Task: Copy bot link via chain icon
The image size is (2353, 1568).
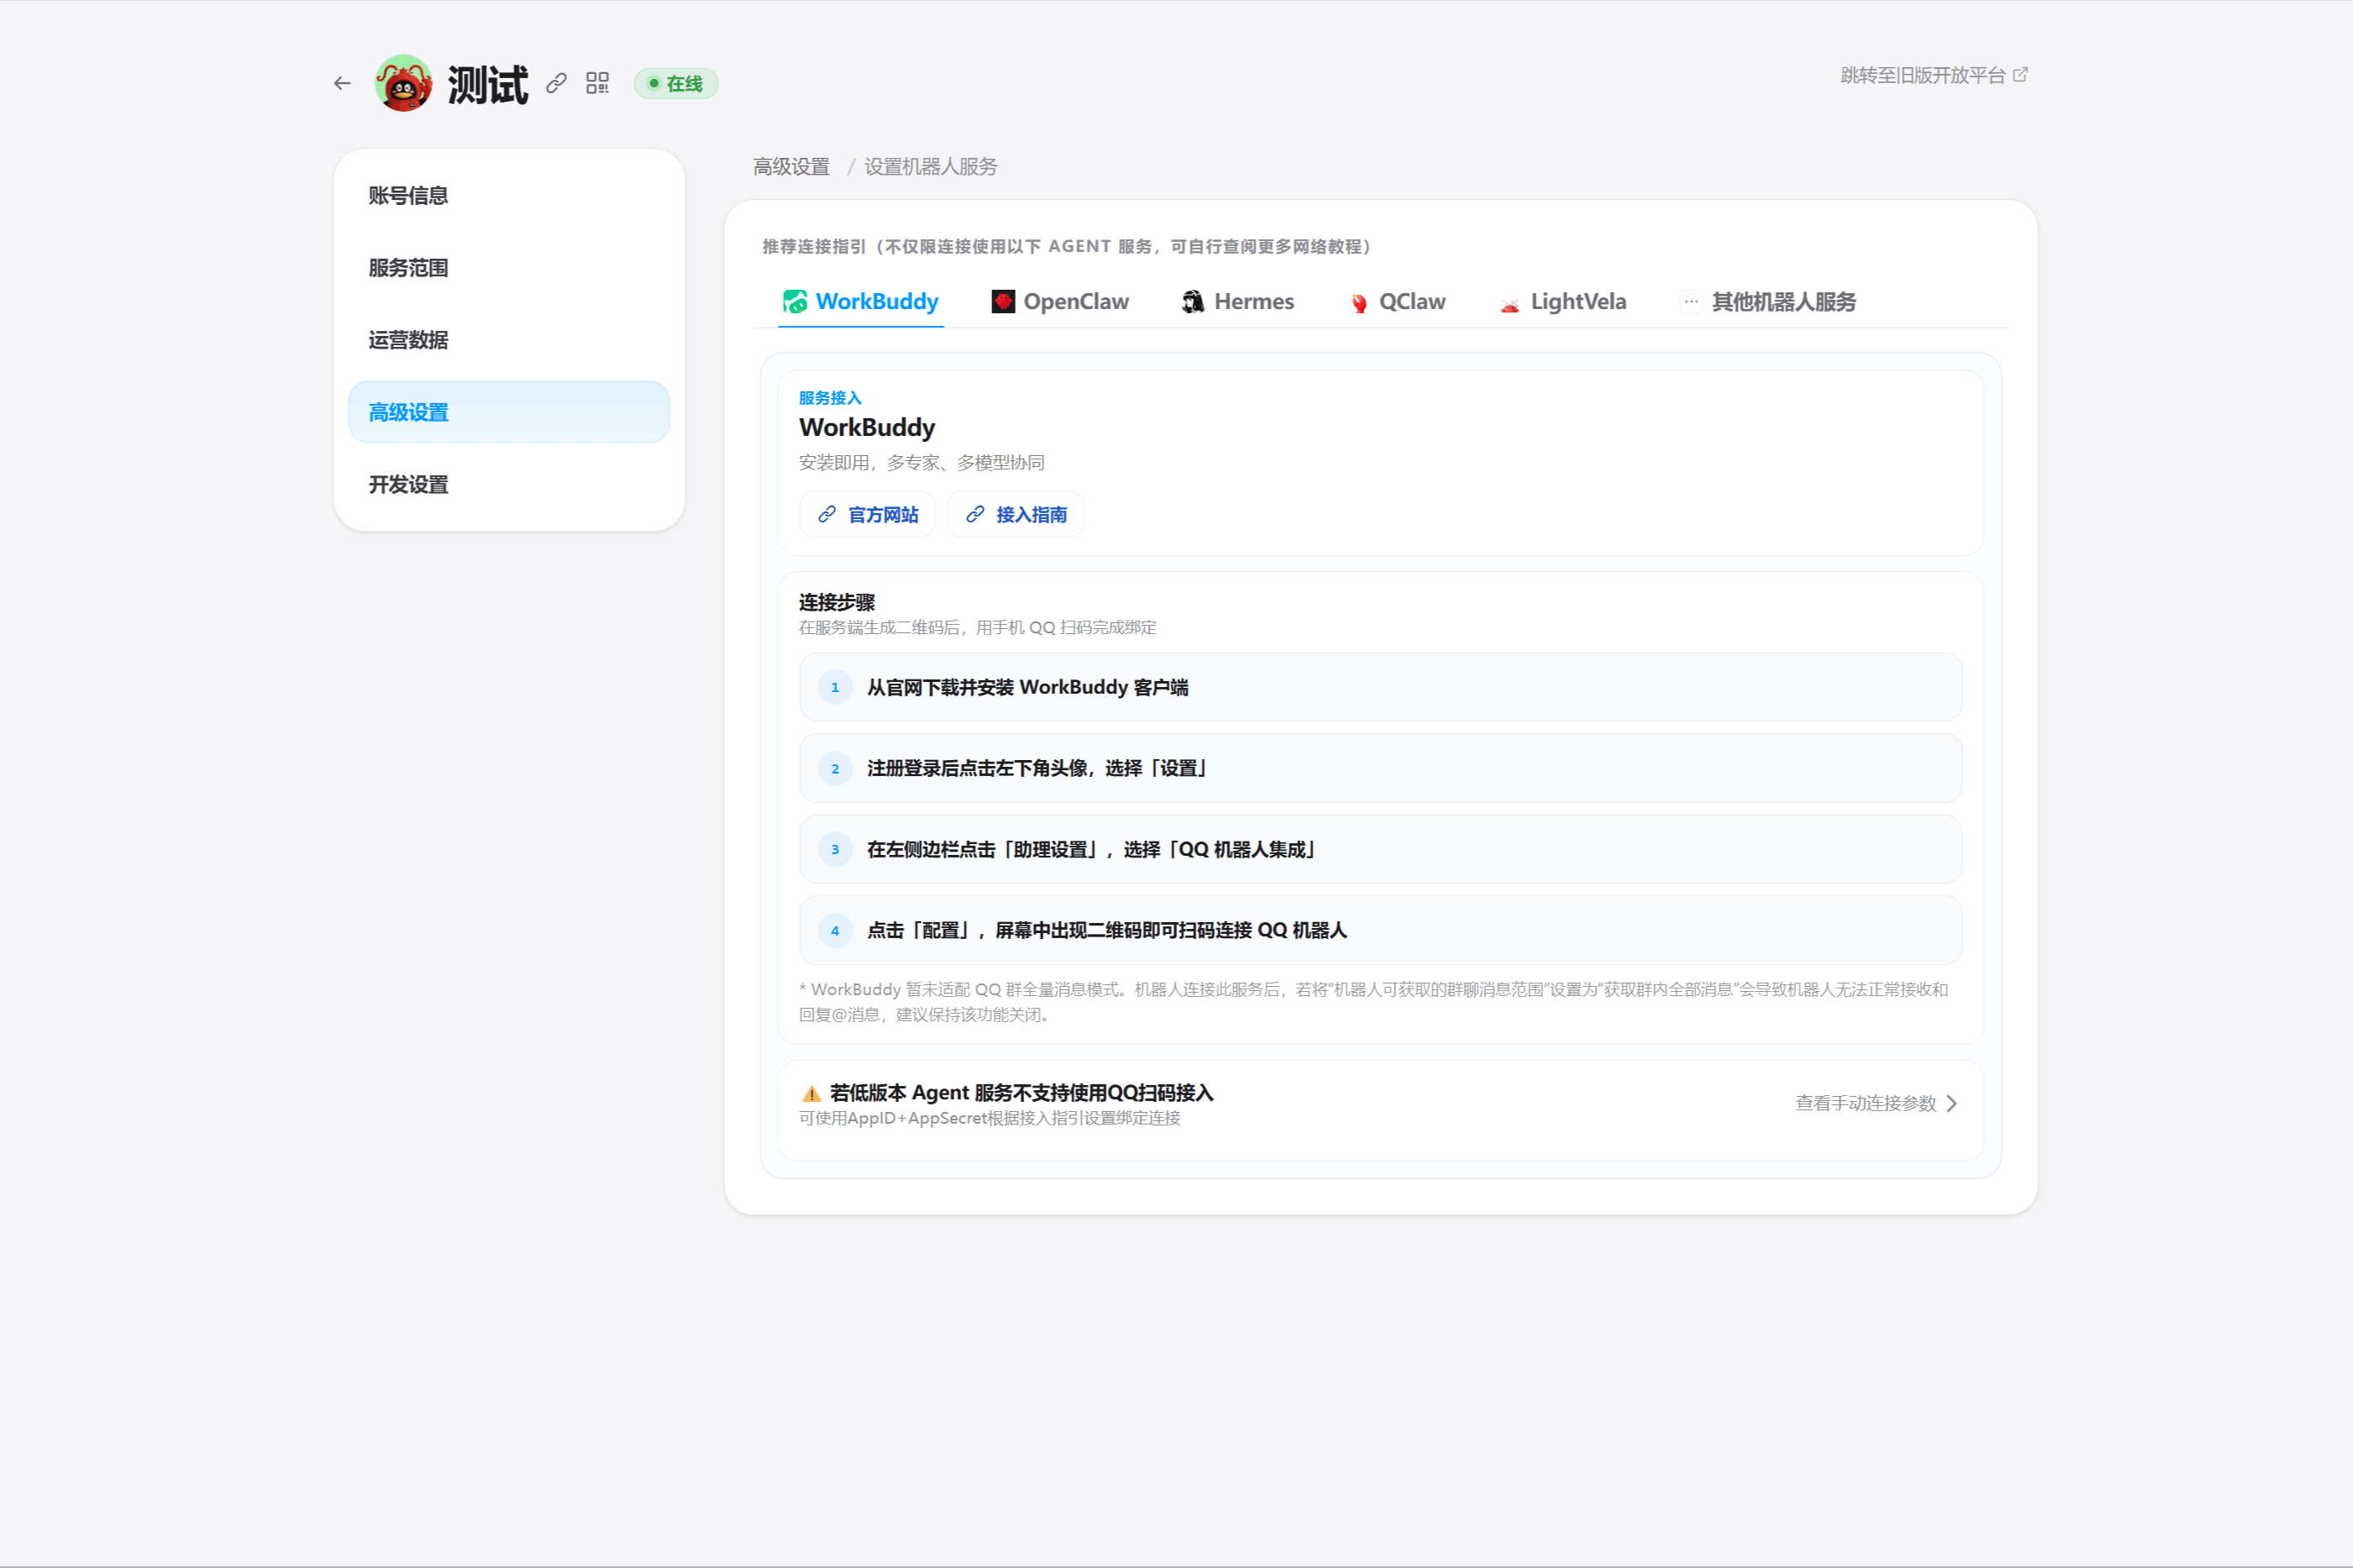Action: click(556, 83)
